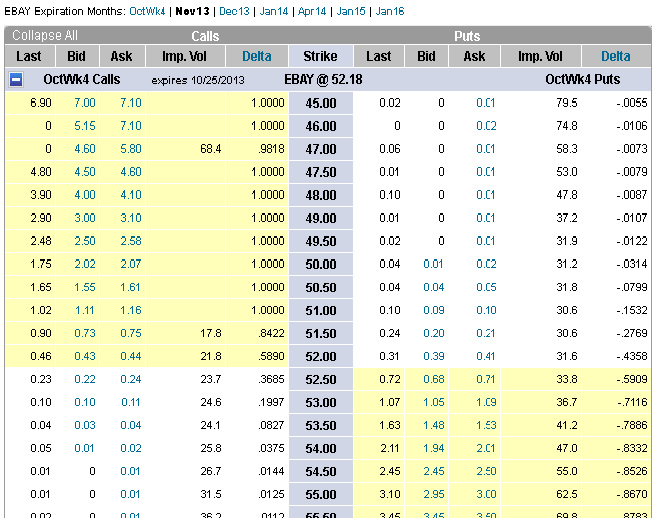
Task: Click the Calls Ask column header
Action: pos(121,56)
